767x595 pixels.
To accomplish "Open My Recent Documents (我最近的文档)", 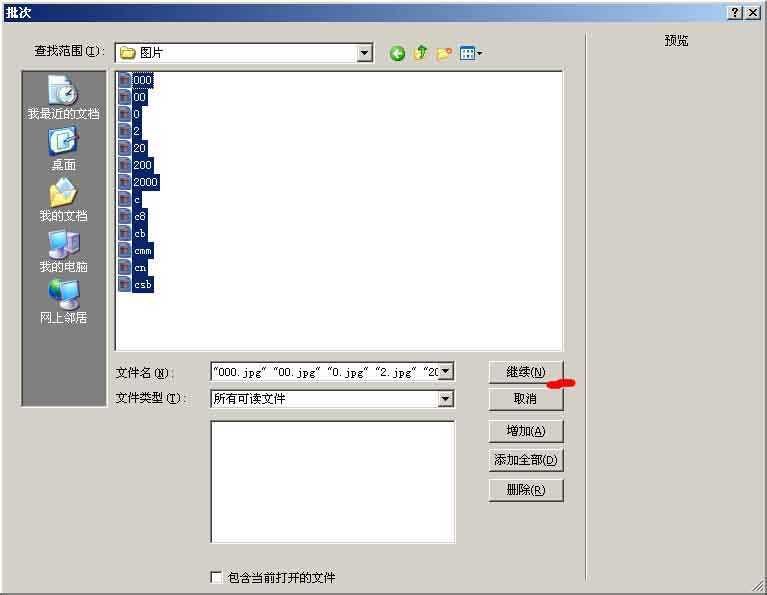I will [x=63, y=97].
